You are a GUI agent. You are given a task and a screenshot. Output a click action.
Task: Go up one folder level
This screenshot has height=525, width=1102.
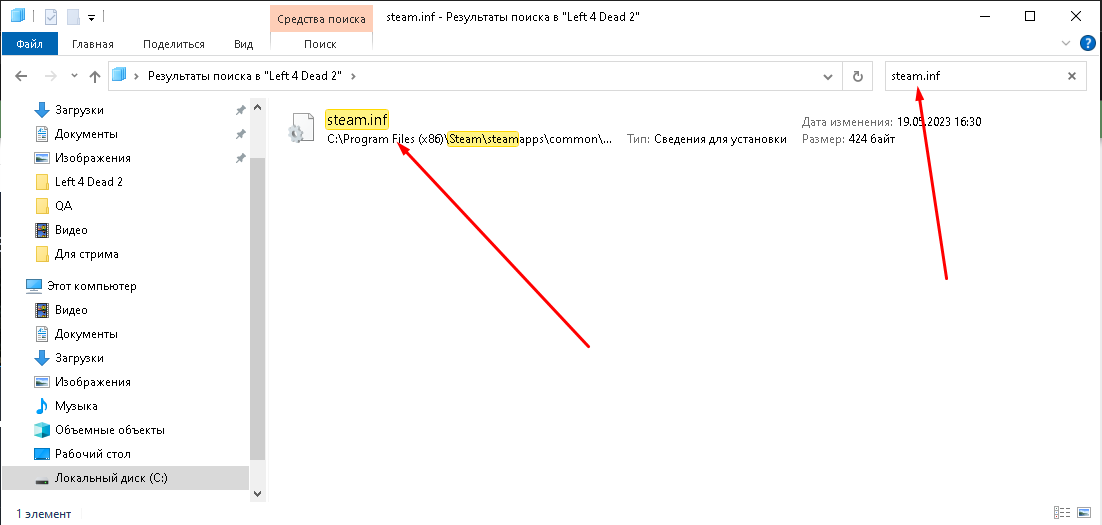tap(95, 76)
